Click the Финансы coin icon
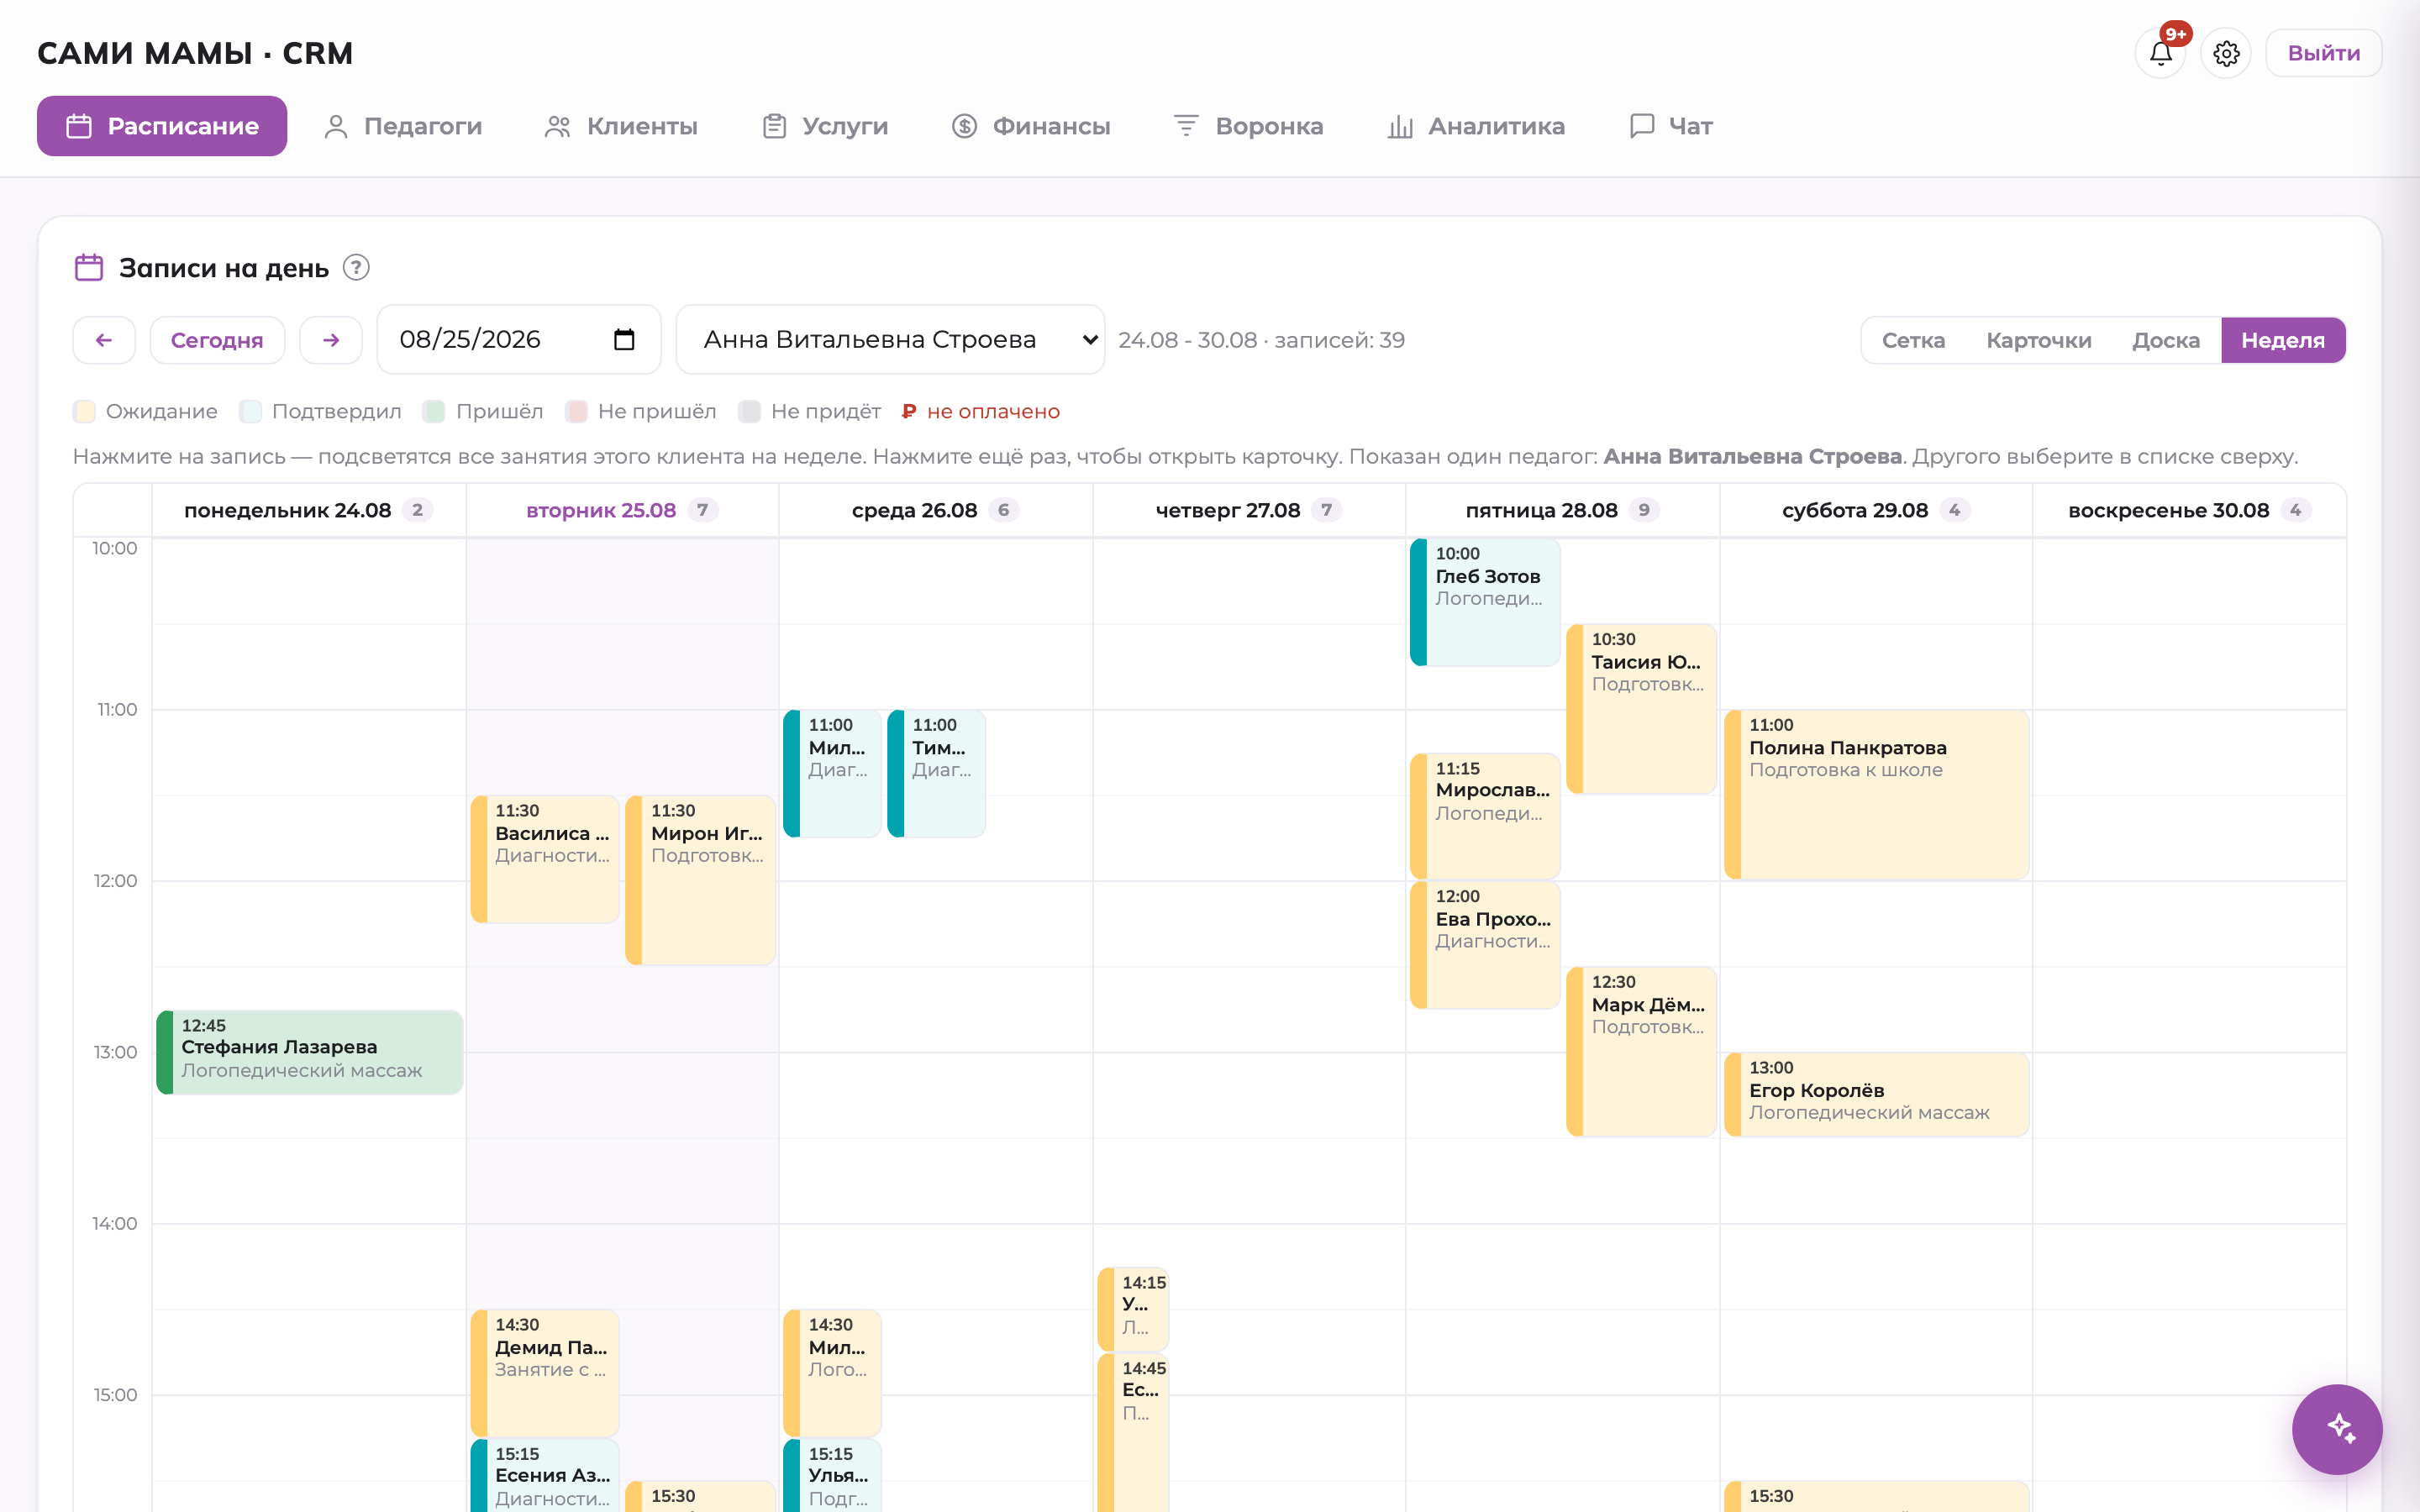This screenshot has height=1512, width=2420. [964, 126]
